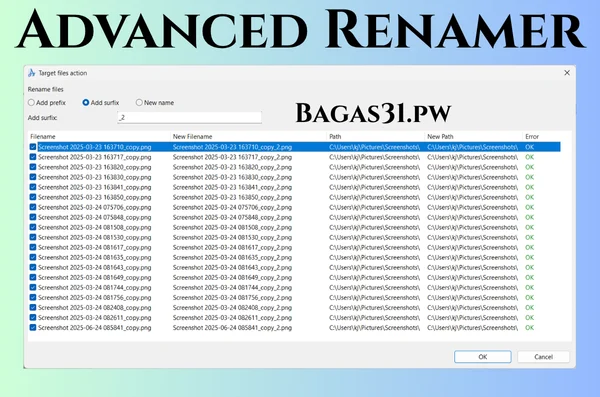The image size is (600, 397).
Task: Click Path cell of the 163841_copy.png row
Action: [374, 187]
